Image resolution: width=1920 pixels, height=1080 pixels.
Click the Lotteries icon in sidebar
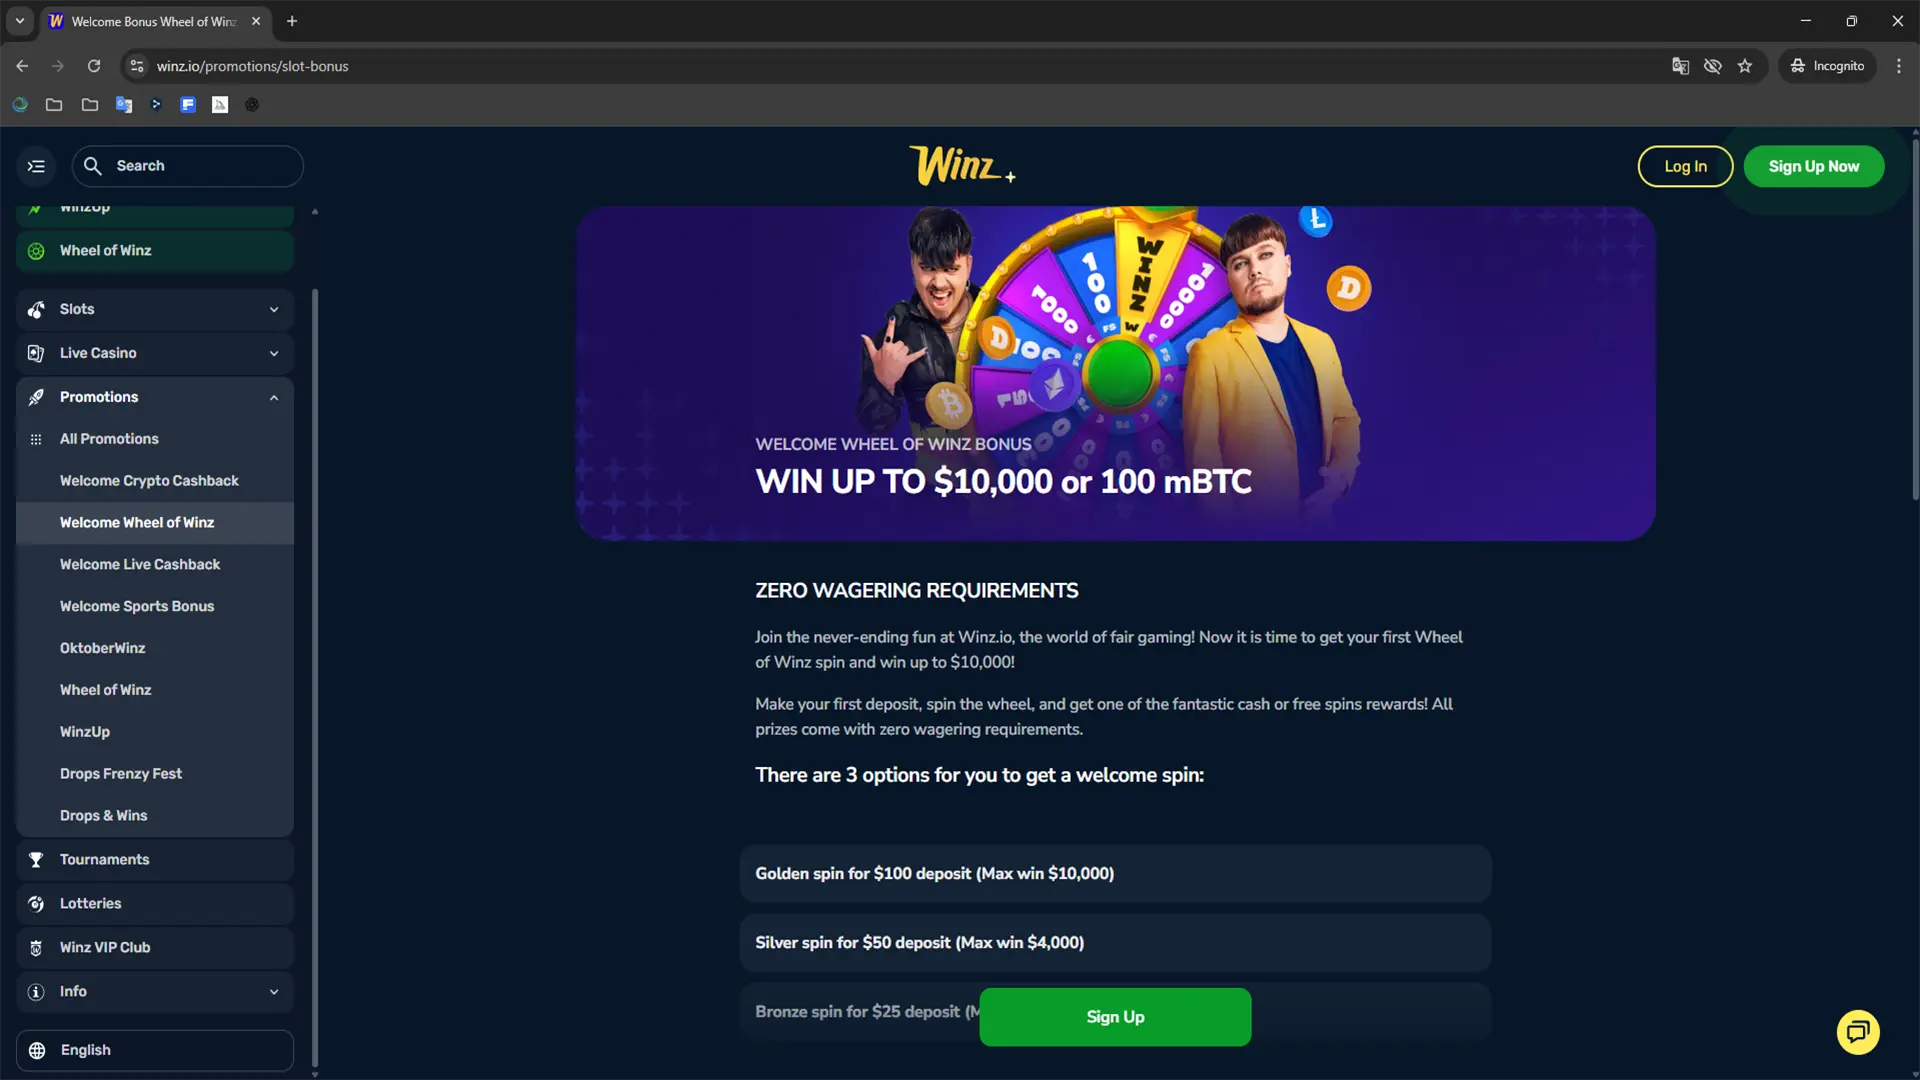coord(36,904)
